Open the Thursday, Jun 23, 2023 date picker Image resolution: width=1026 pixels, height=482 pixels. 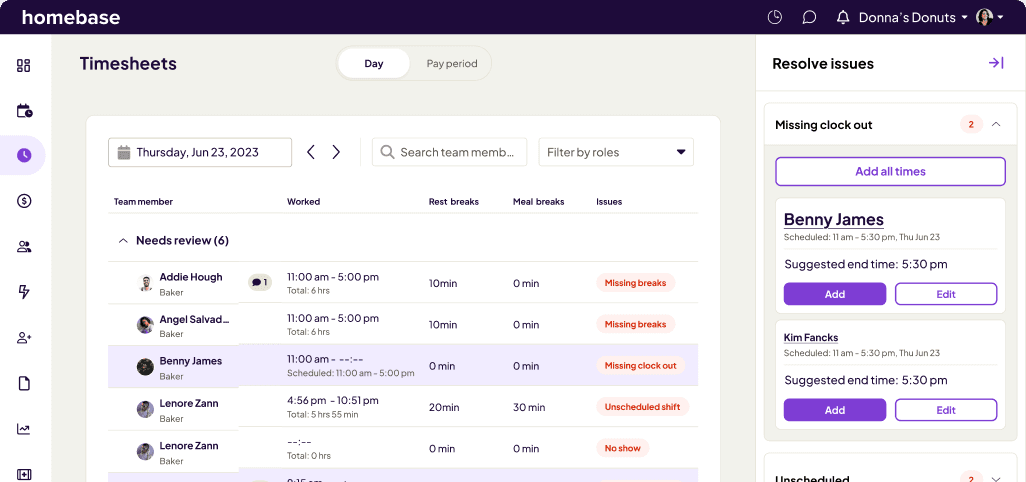click(200, 152)
